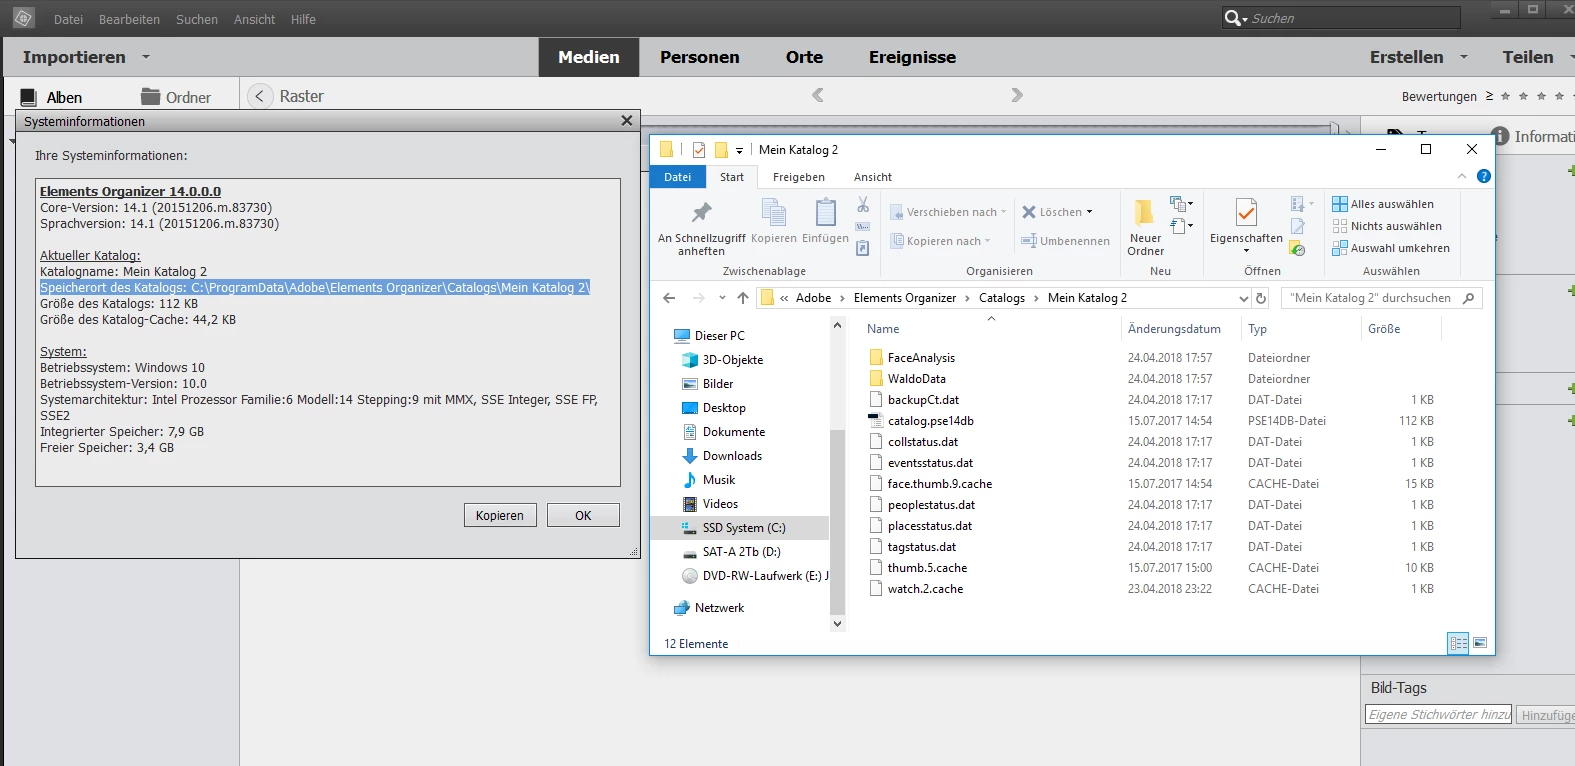The height and width of the screenshot is (766, 1575).
Task: Click the scissors cut icon
Action: click(x=863, y=205)
